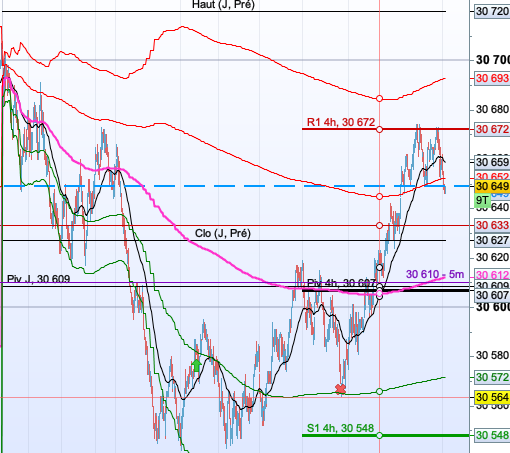Click the 30 607 axis price tag
This screenshot has width=510, height=453.
tap(492, 295)
